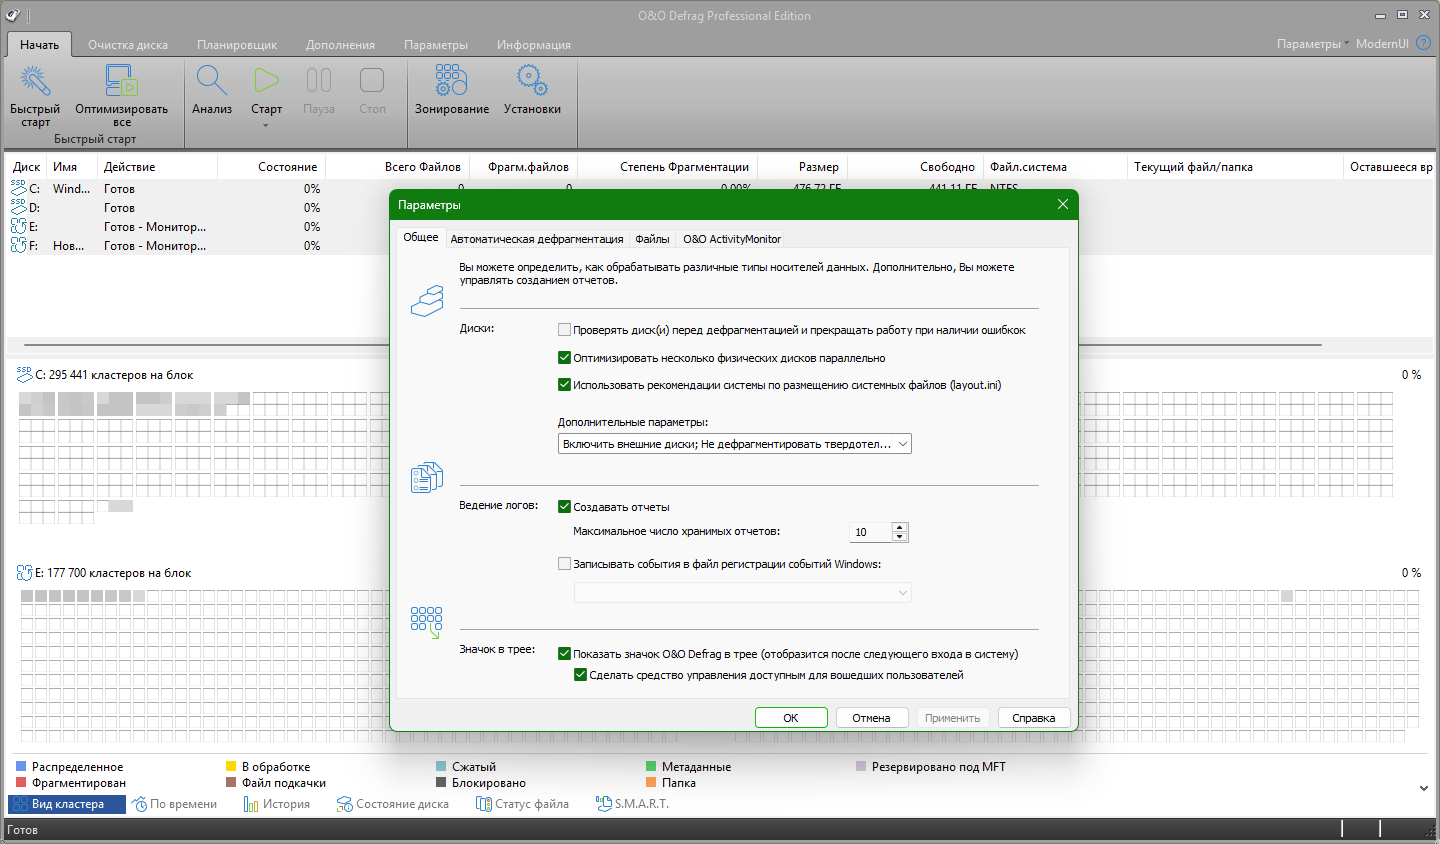Open the Settings (Установки) gear icon
1440x844 pixels.
click(532, 81)
